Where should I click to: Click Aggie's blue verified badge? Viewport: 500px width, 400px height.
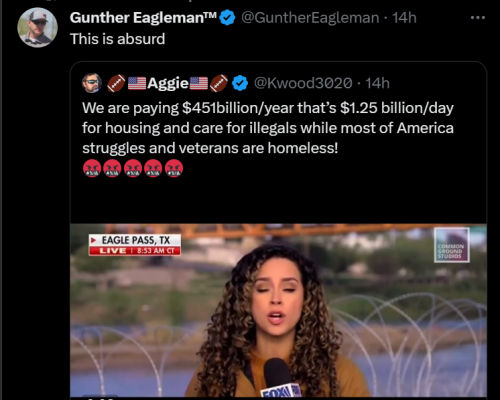(240, 83)
